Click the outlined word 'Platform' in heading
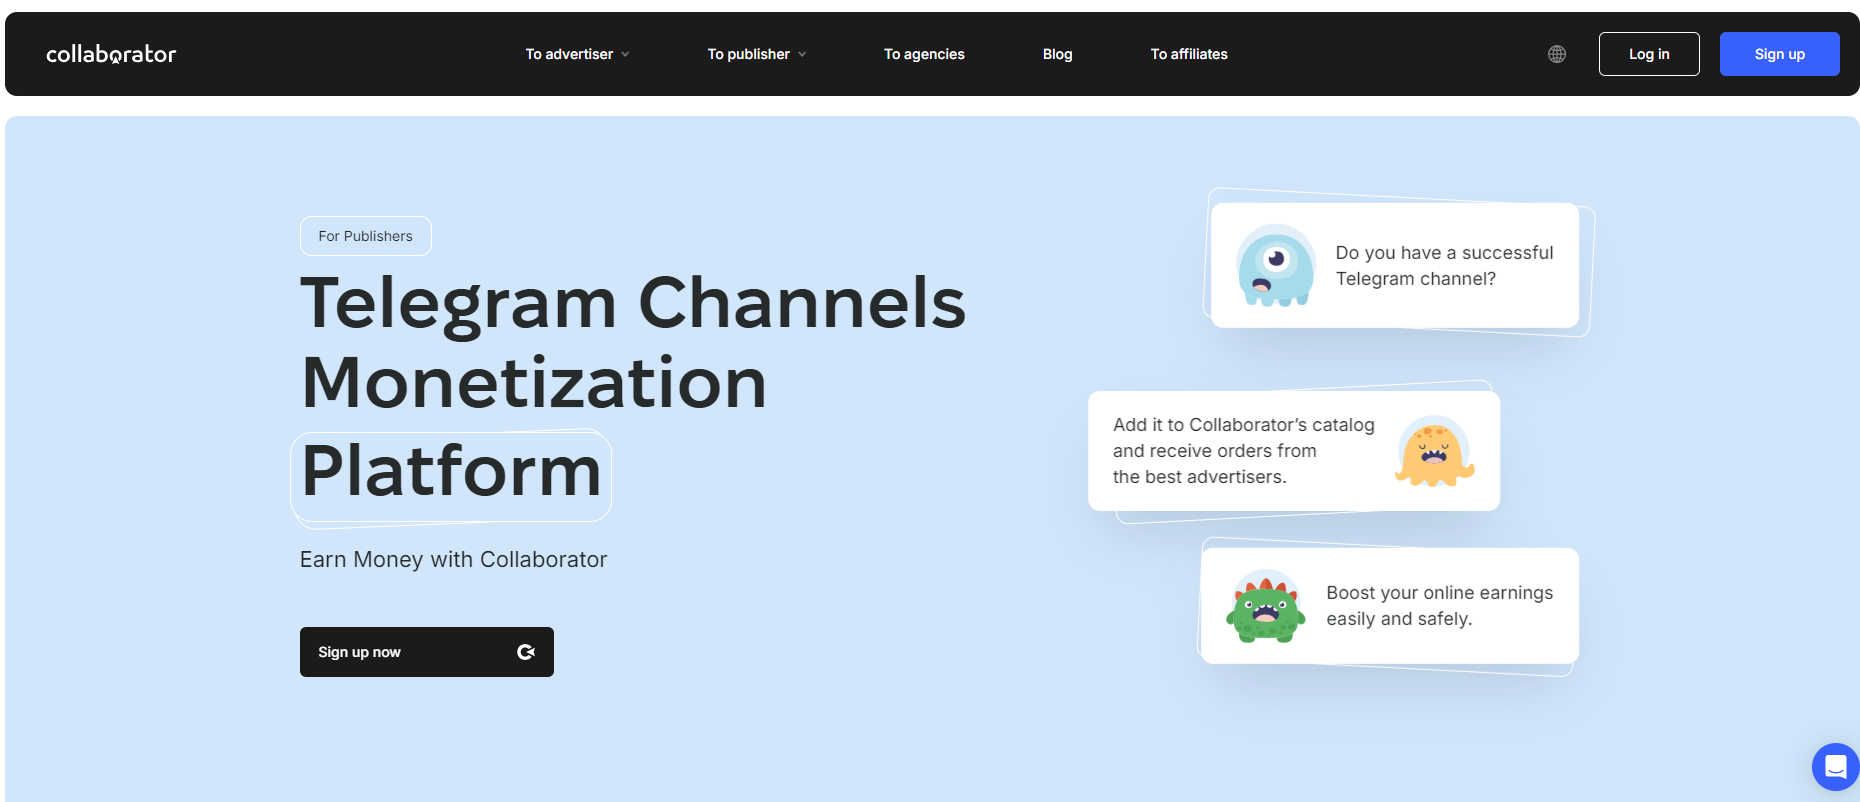This screenshot has height=802, width=1860. click(x=451, y=471)
